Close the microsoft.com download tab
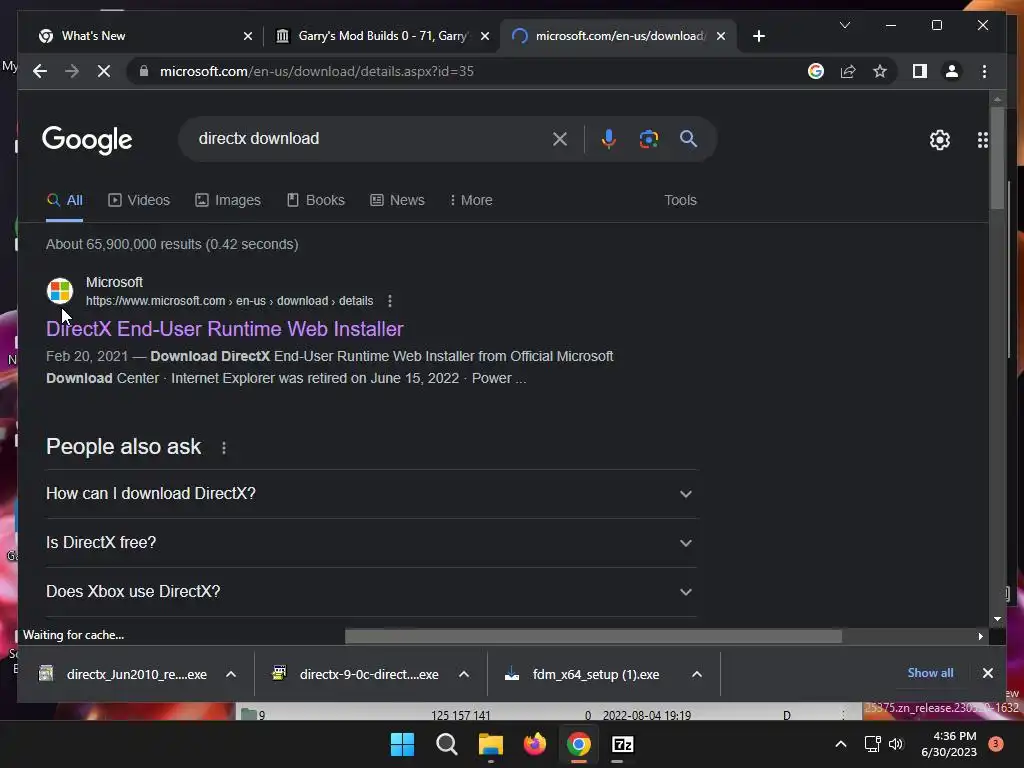 pyautogui.click(x=721, y=36)
